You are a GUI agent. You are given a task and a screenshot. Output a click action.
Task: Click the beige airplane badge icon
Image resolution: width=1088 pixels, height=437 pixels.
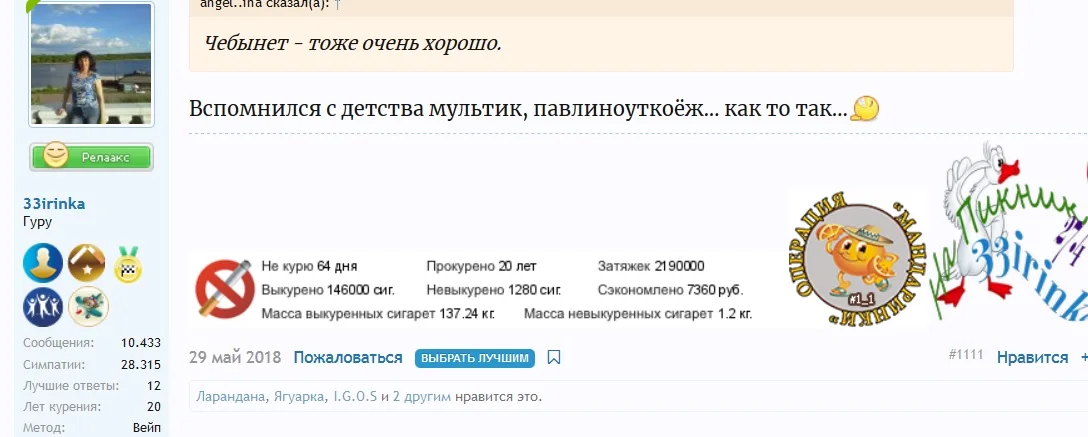point(88,307)
